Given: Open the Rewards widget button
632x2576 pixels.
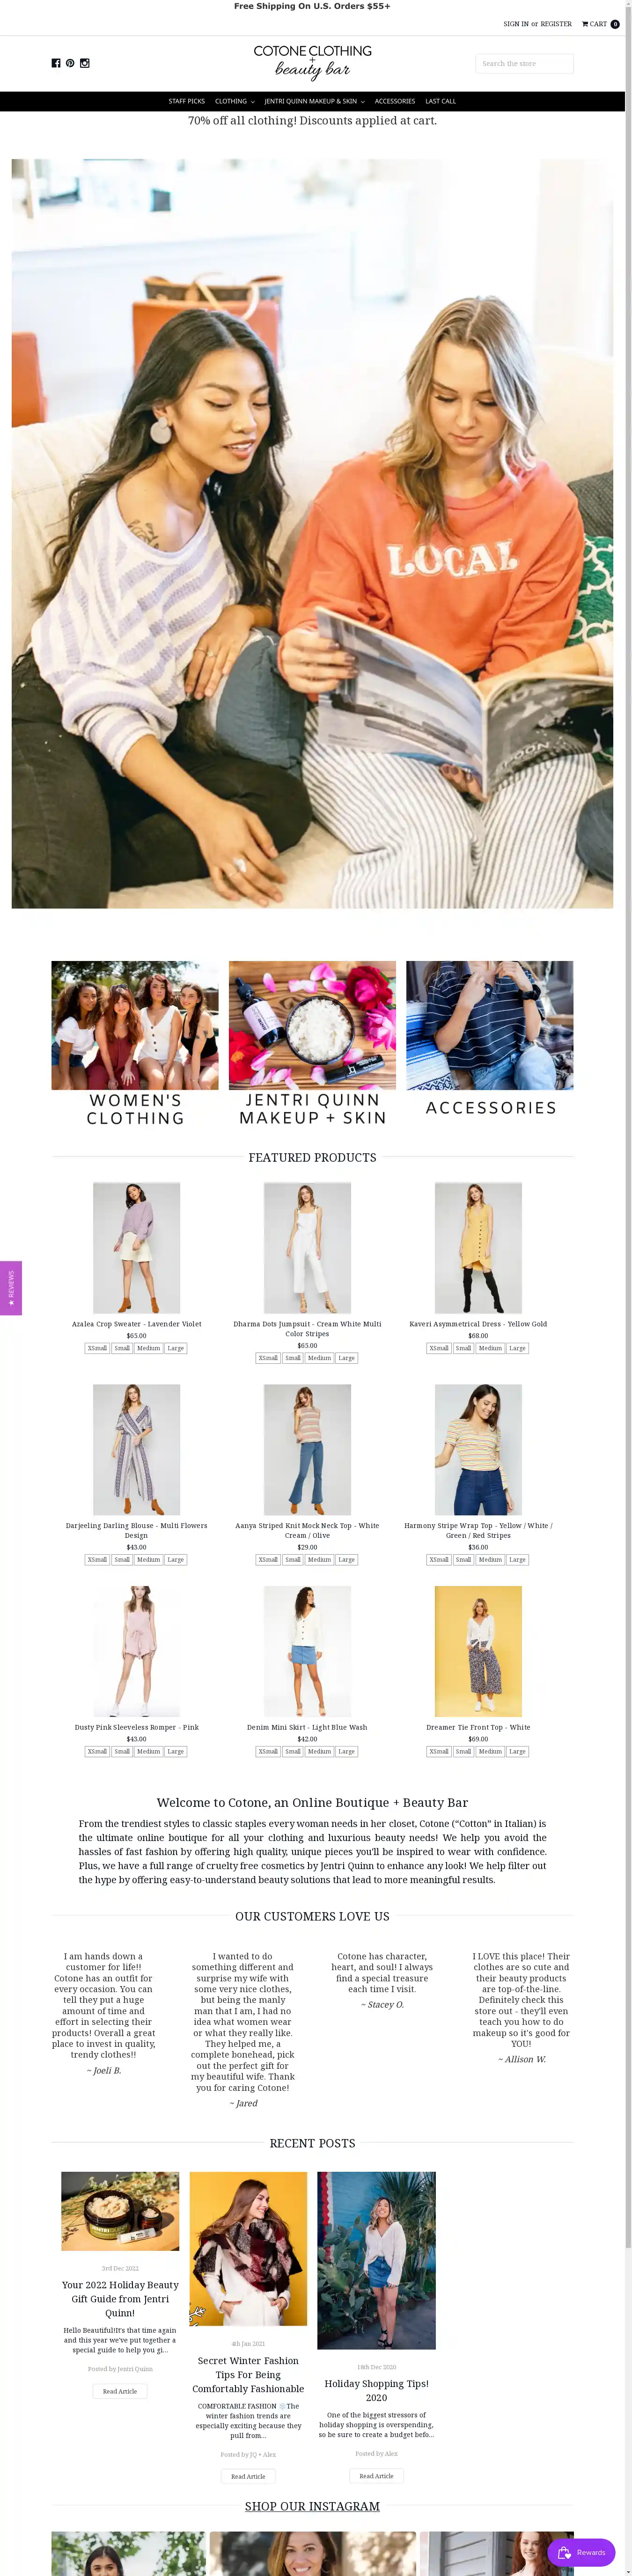Looking at the screenshot, I should [x=581, y=2552].
